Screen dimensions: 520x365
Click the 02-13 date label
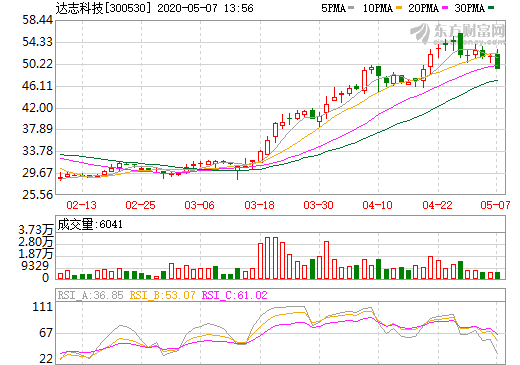(81, 205)
